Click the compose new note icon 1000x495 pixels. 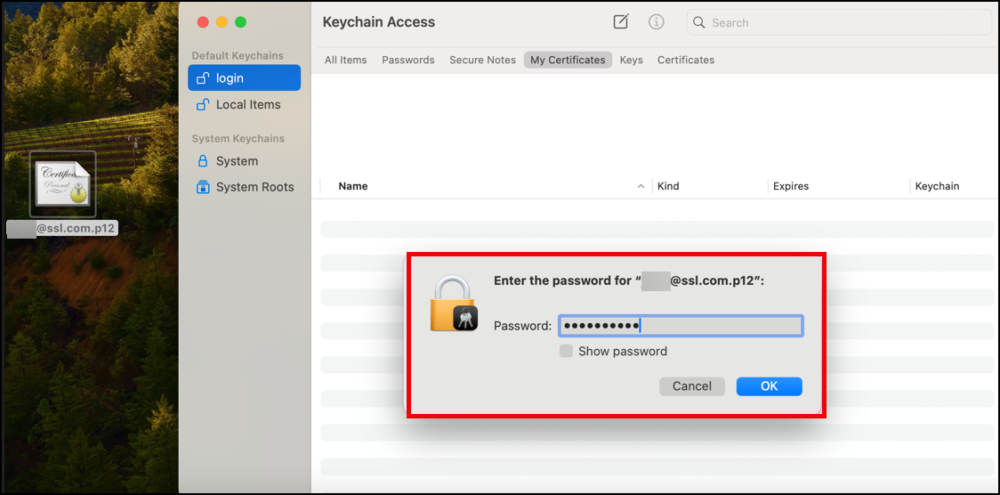tap(621, 22)
